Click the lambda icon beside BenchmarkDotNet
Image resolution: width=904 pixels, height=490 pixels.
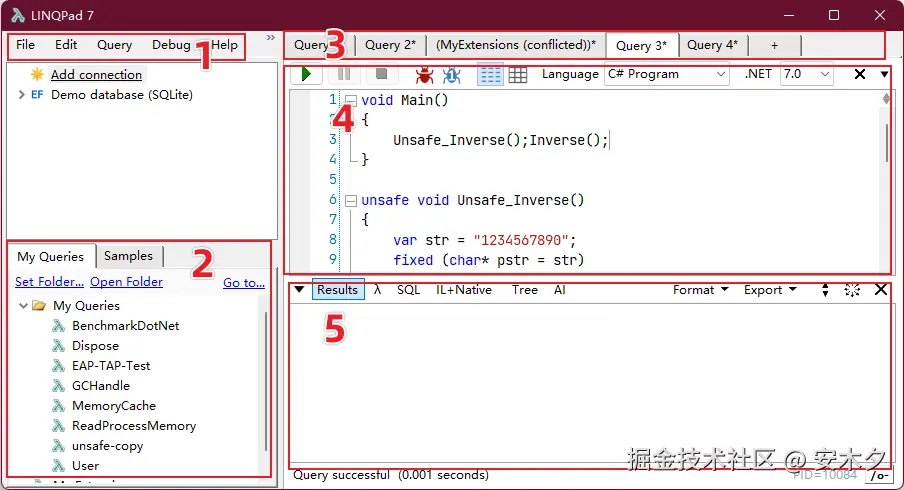pos(58,326)
